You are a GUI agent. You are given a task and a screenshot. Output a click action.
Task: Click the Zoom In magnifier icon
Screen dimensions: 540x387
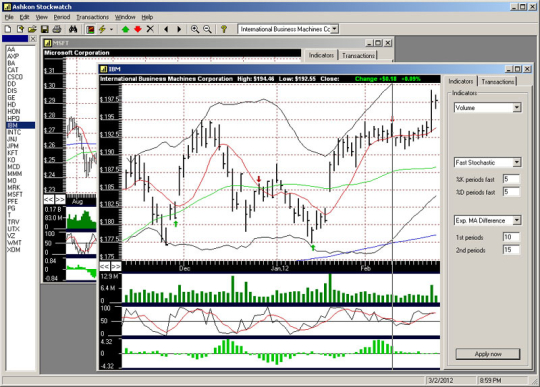click(x=195, y=29)
